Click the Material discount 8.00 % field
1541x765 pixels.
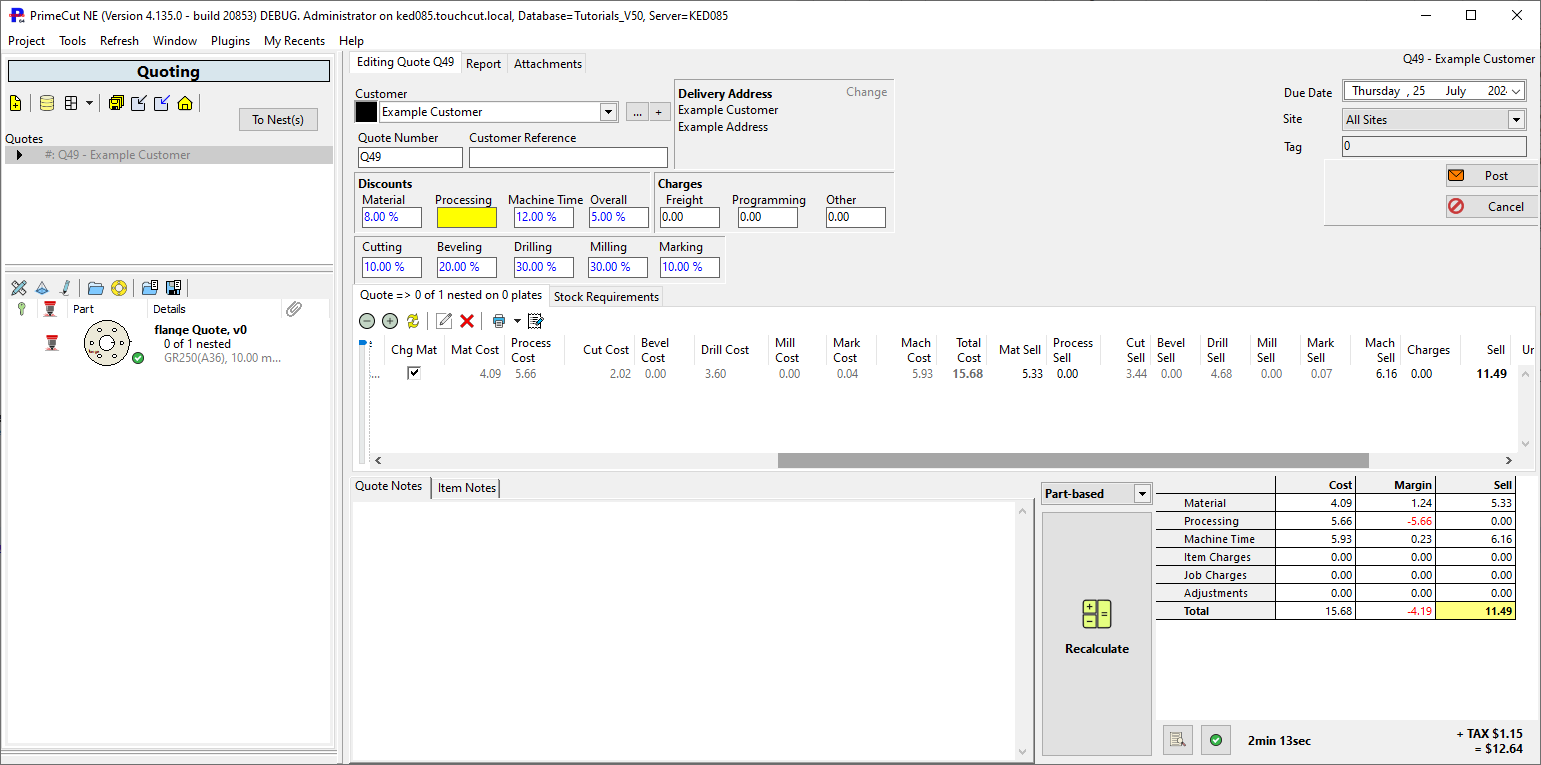point(392,217)
